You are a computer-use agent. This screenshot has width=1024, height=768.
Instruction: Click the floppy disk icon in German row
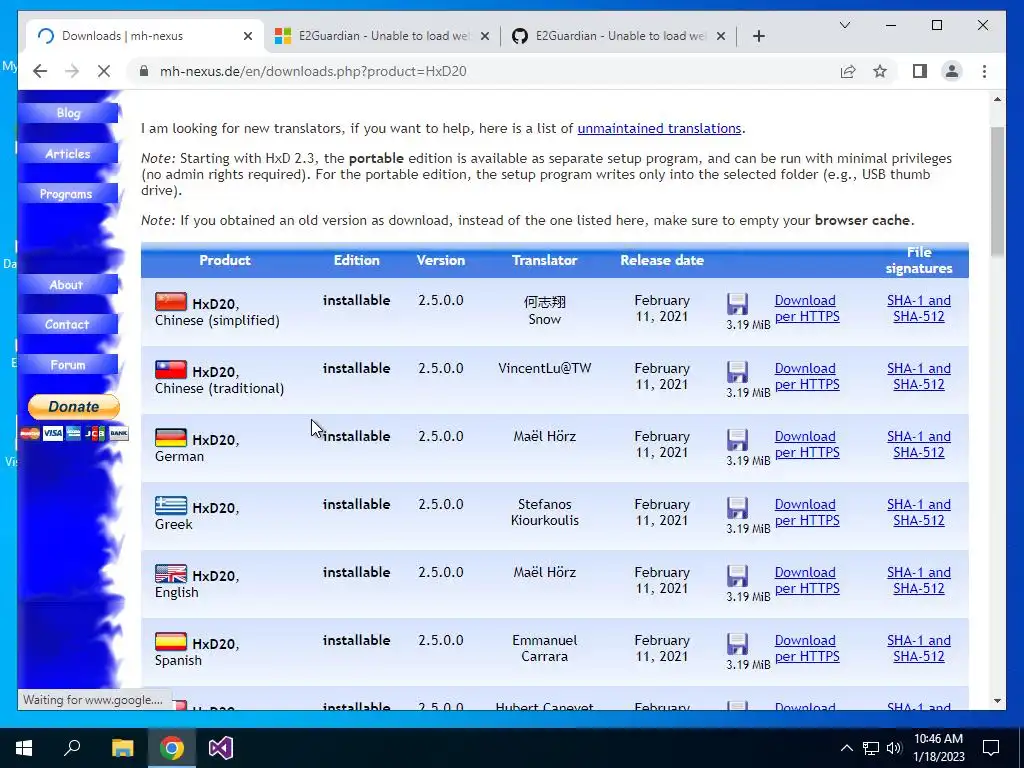tap(737, 440)
